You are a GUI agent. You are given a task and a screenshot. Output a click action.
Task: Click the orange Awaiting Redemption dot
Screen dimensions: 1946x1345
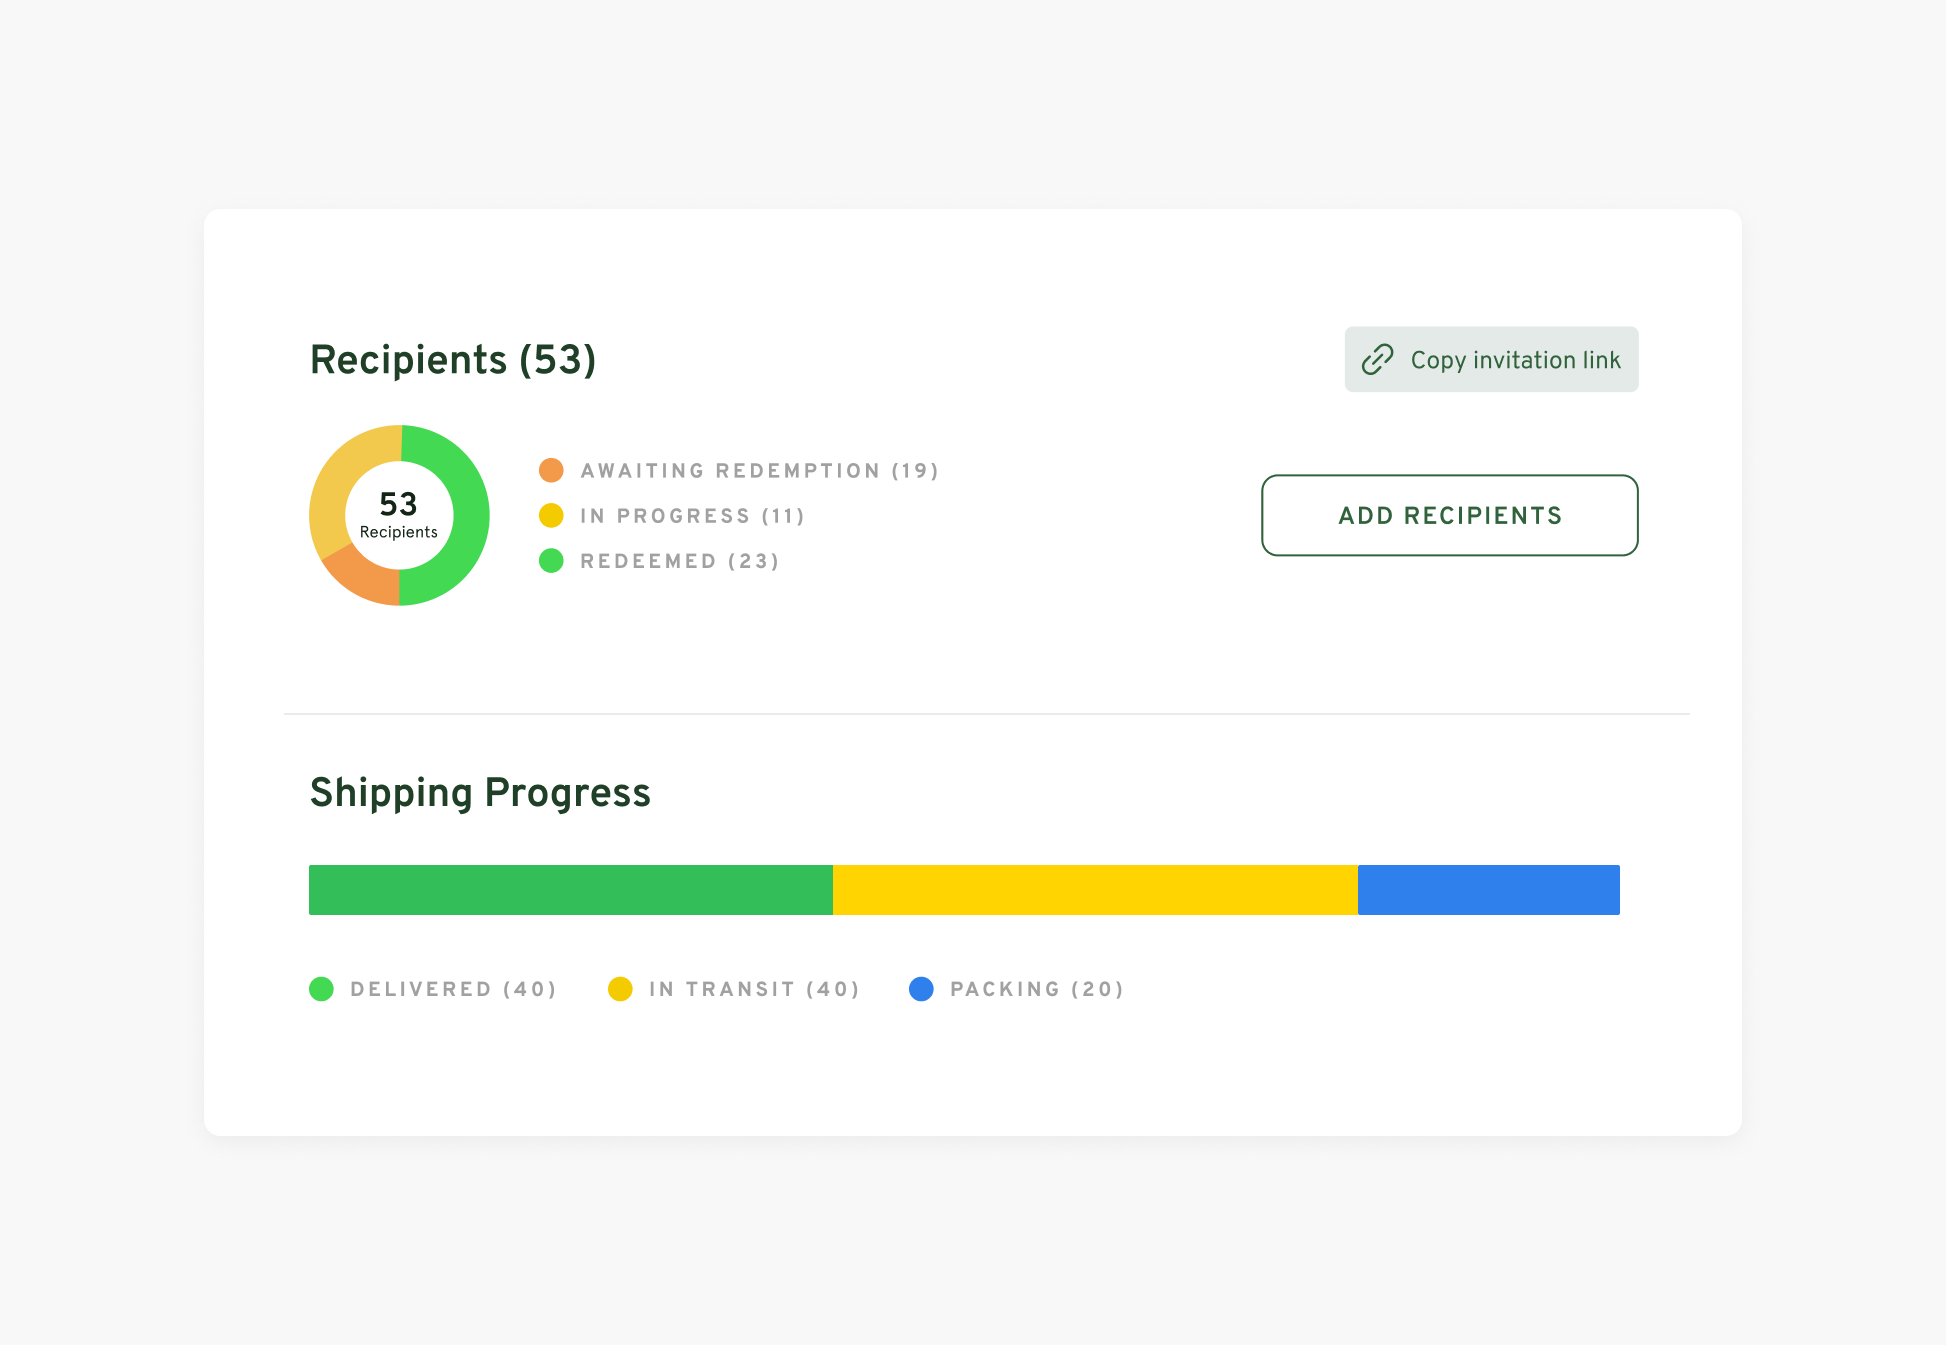tap(551, 470)
